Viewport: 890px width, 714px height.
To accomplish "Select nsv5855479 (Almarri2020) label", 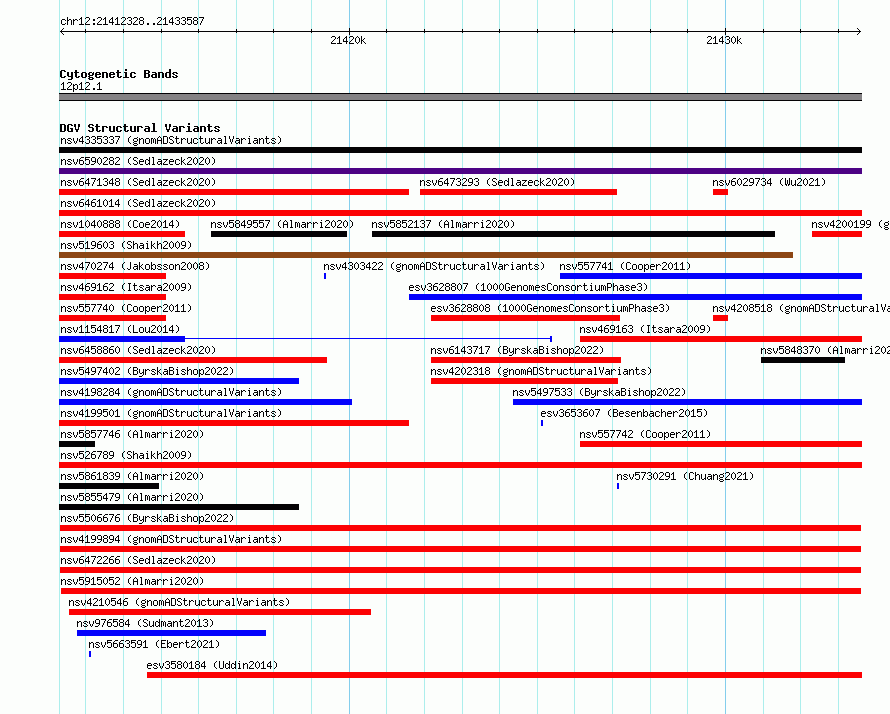I will [x=132, y=497].
